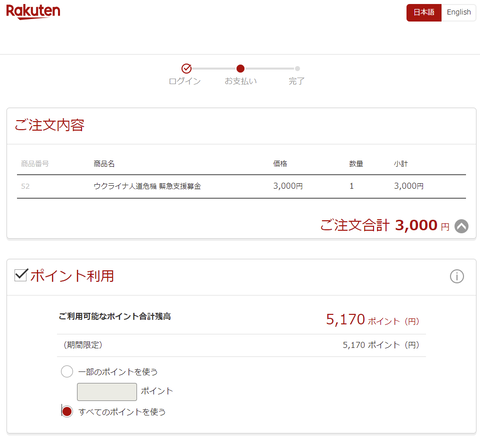Click product name ウクライナ人道危機 row text
This screenshot has height=436, width=480.
(147, 186)
